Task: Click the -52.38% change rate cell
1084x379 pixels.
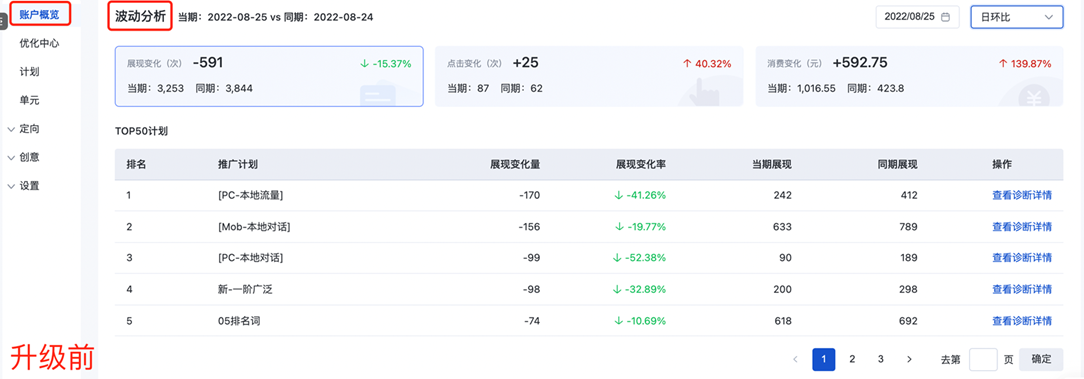Action: coord(639,257)
